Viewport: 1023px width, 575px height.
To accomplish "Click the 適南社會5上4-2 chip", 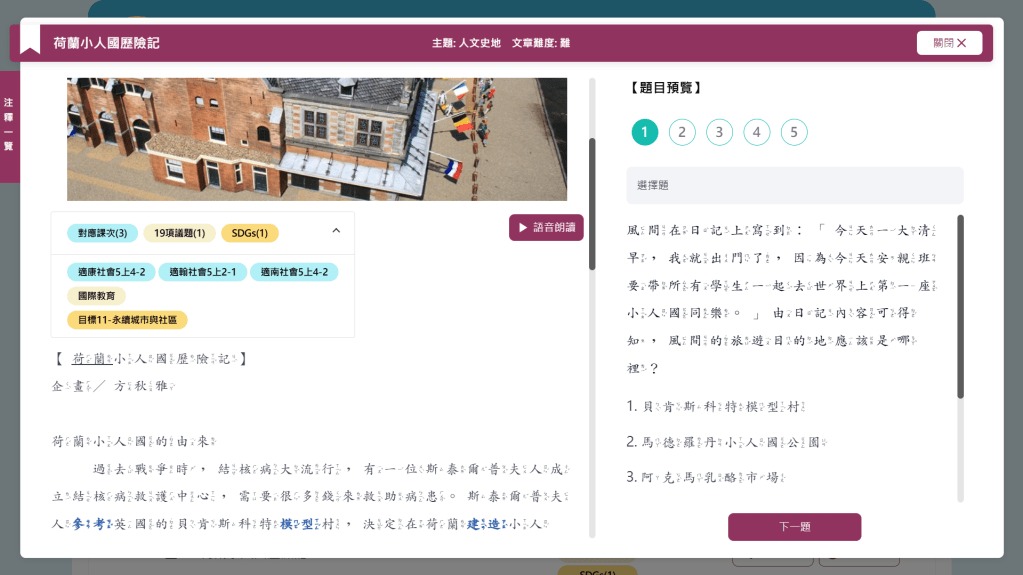I will tap(294, 272).
